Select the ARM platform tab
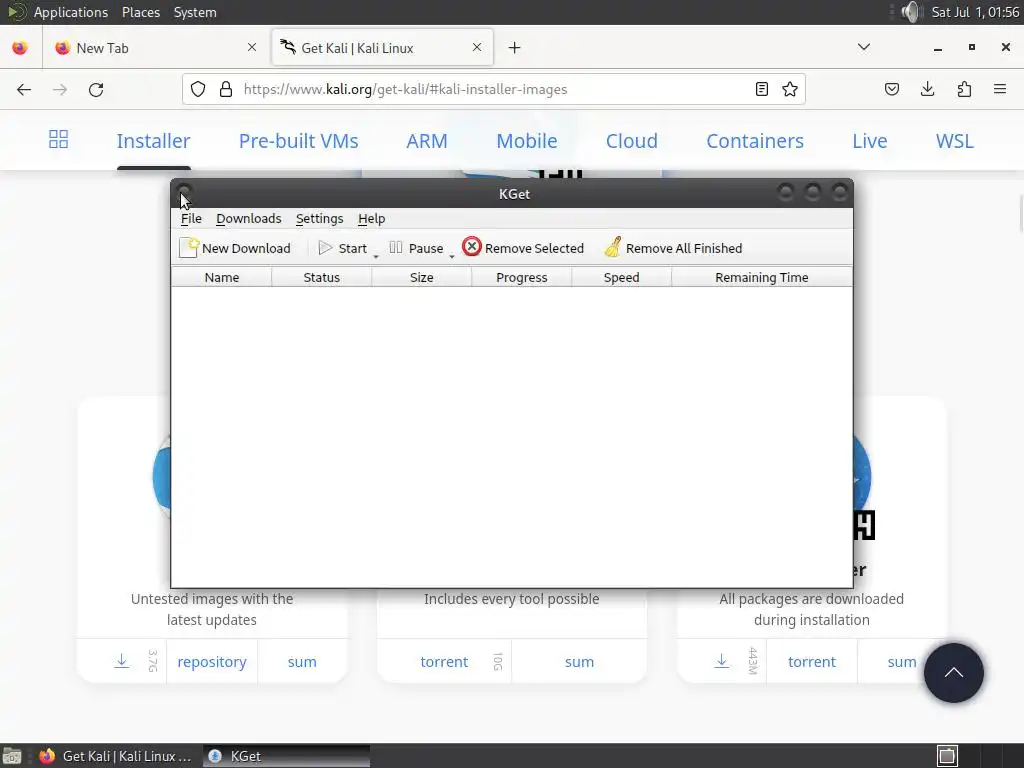 [x=427, y=141]
